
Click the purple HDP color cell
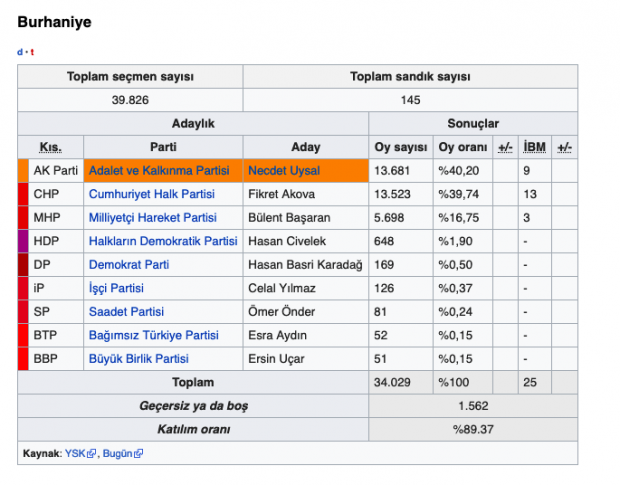[23, 241]
